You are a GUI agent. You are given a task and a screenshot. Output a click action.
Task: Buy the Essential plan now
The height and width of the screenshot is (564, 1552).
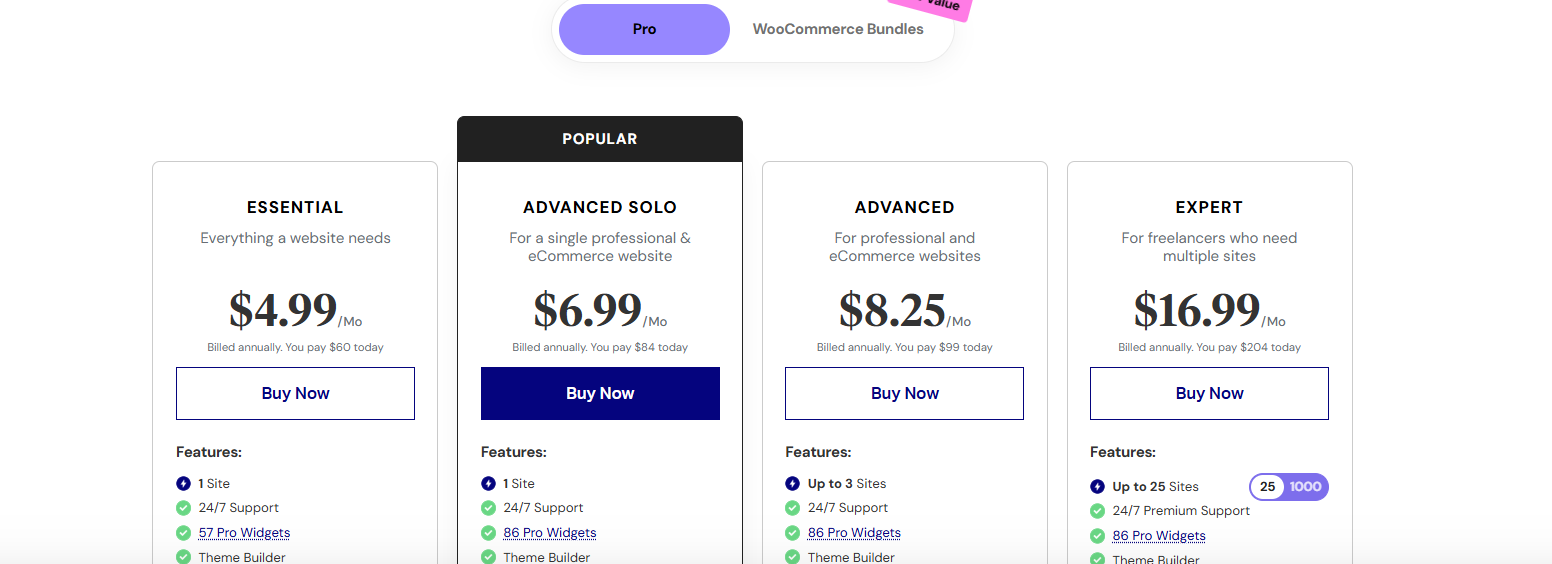pos(295,393)
